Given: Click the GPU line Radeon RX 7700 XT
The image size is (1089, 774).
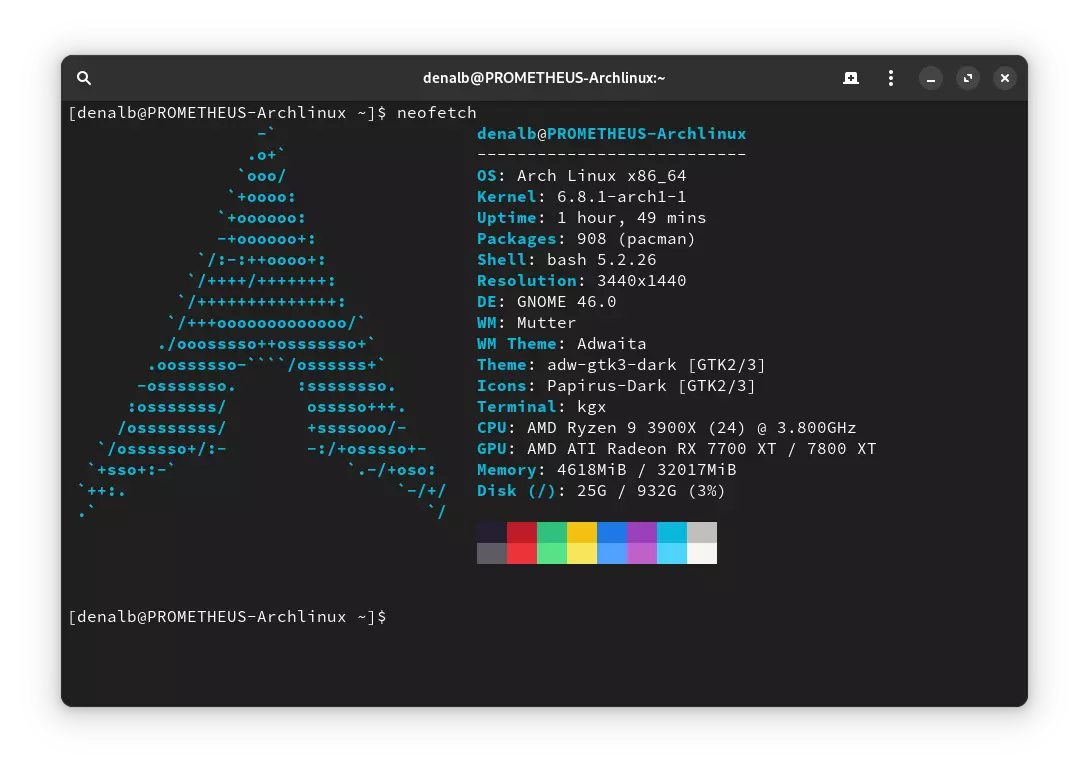Looking at the screenshot, I should [x=676, y=449].
